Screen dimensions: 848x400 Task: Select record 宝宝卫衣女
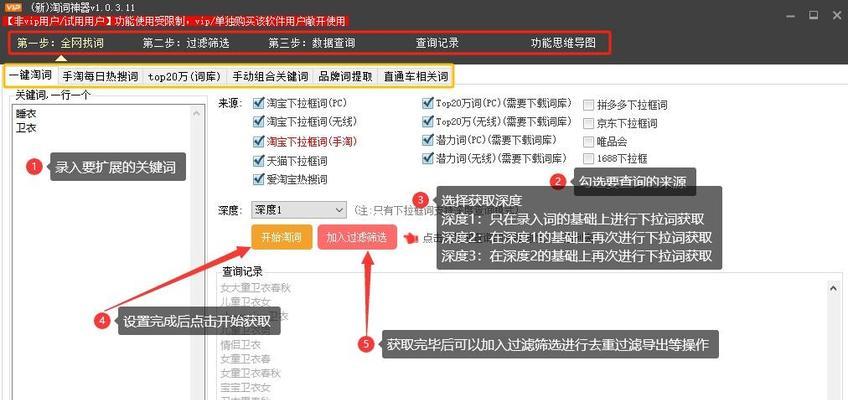pyautogui.click(x=246, y=387)
